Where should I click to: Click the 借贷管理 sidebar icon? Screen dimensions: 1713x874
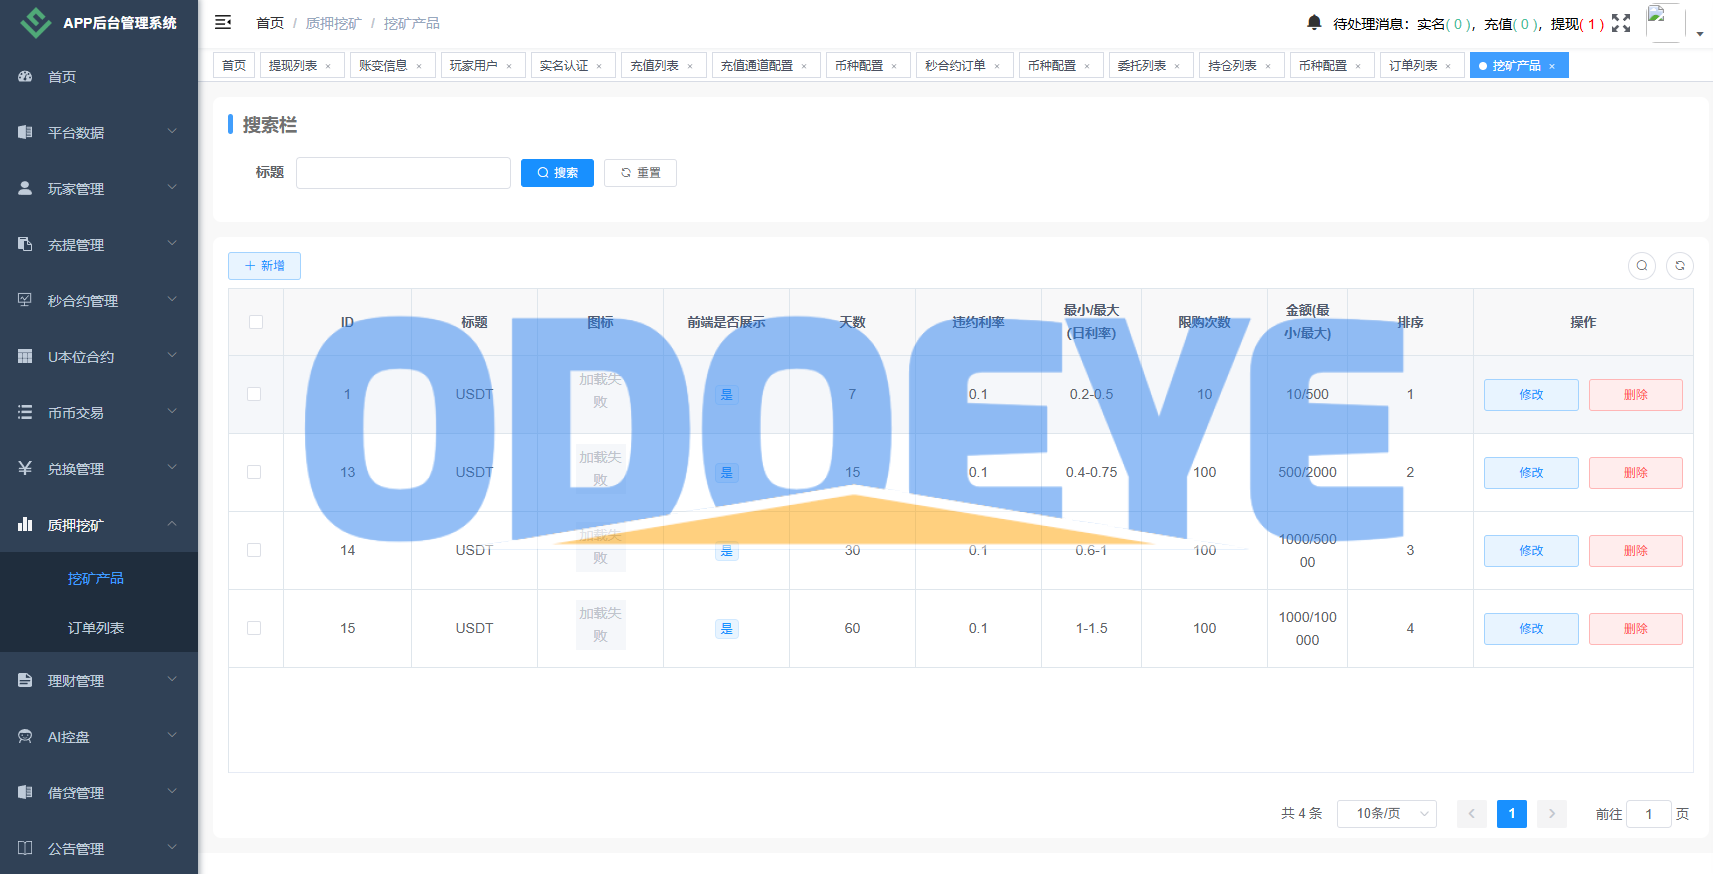(25, 793)
